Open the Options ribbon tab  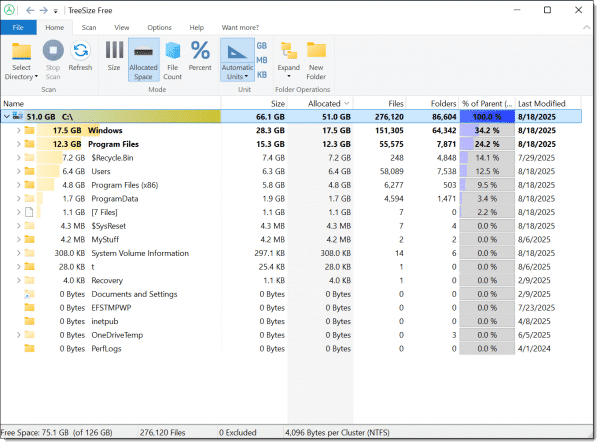(x=159, y=28)
